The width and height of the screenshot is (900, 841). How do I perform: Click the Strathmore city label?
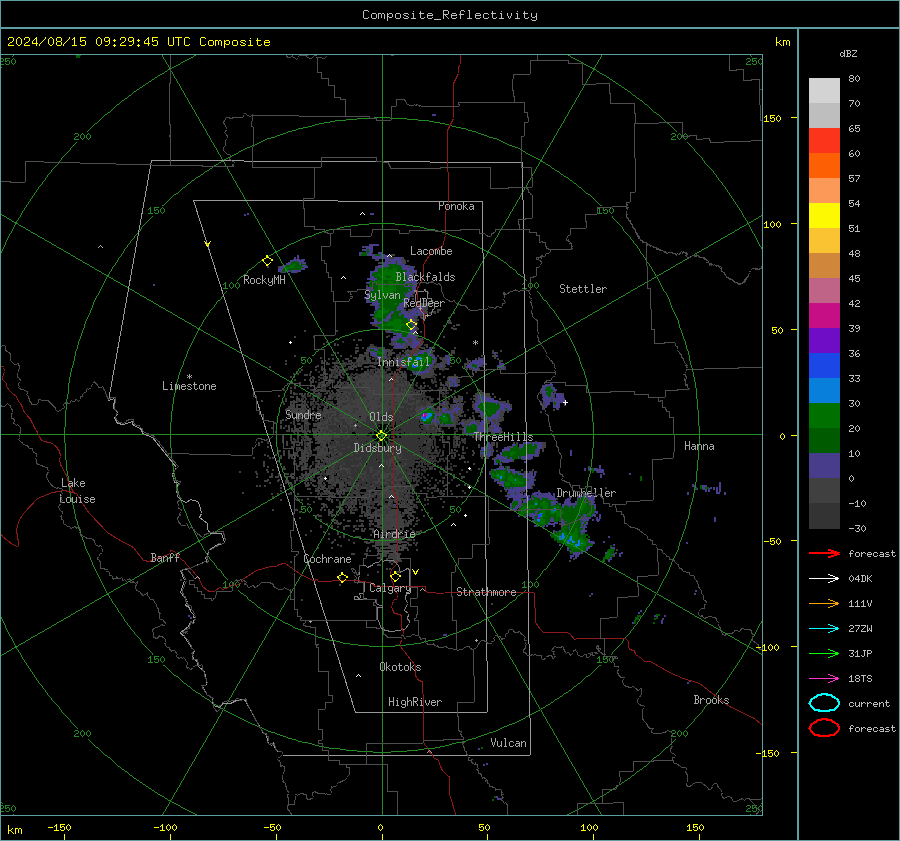click(486, 592)
